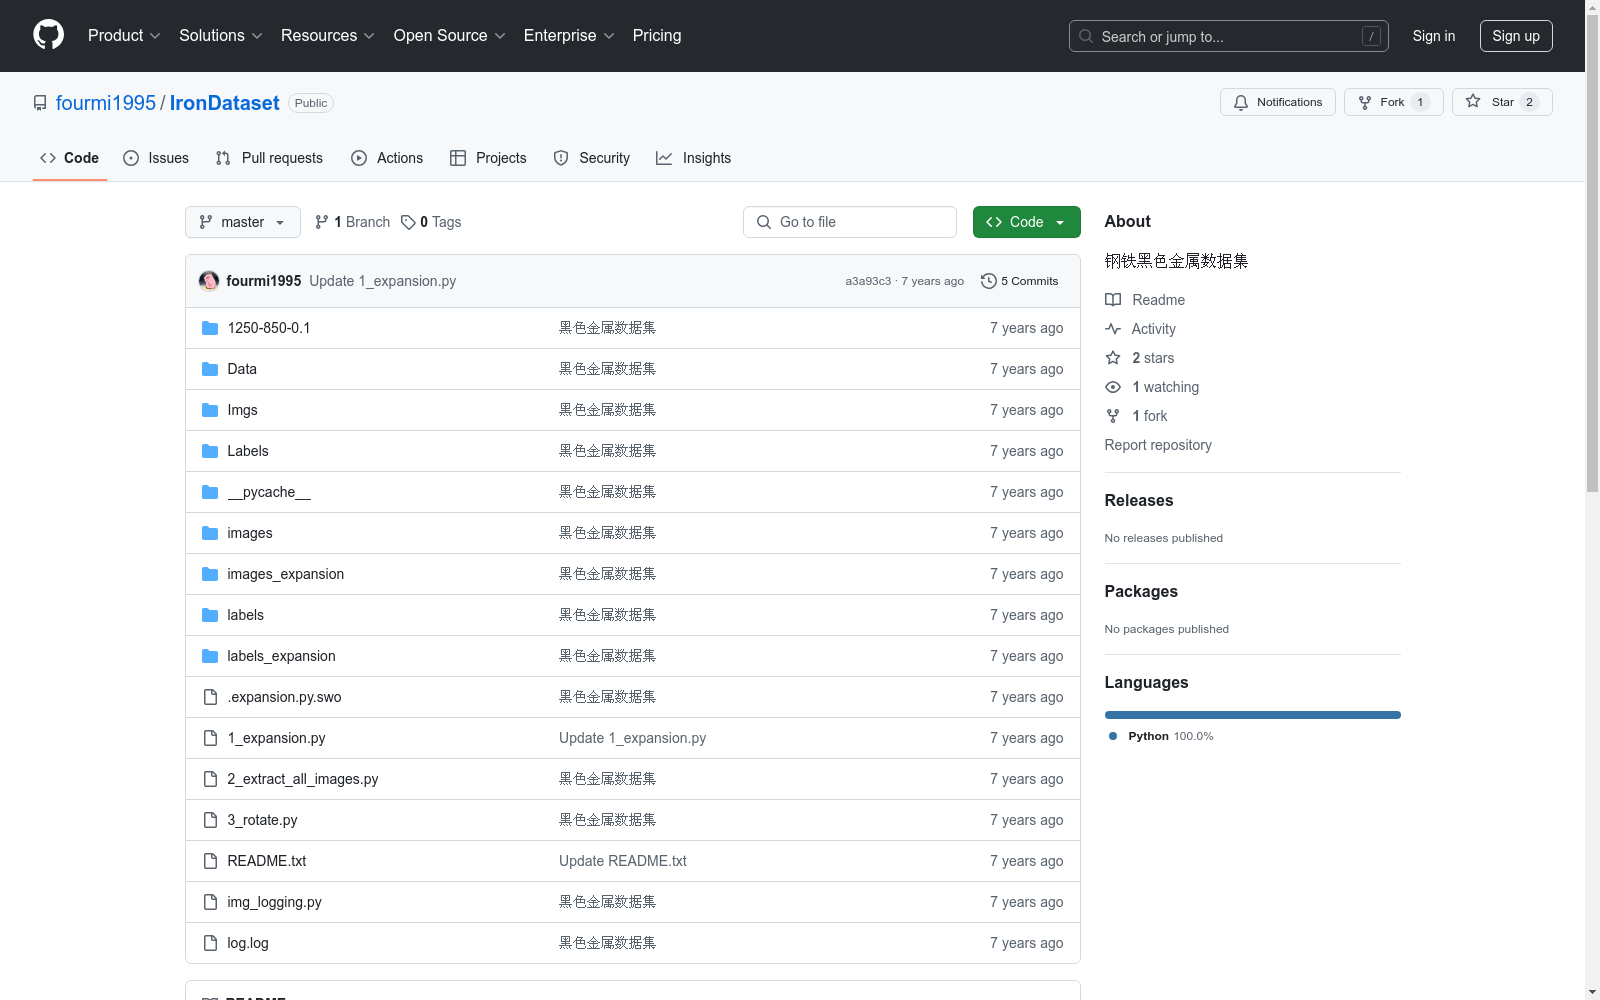Open commit history clock icon

click(989, 281)
